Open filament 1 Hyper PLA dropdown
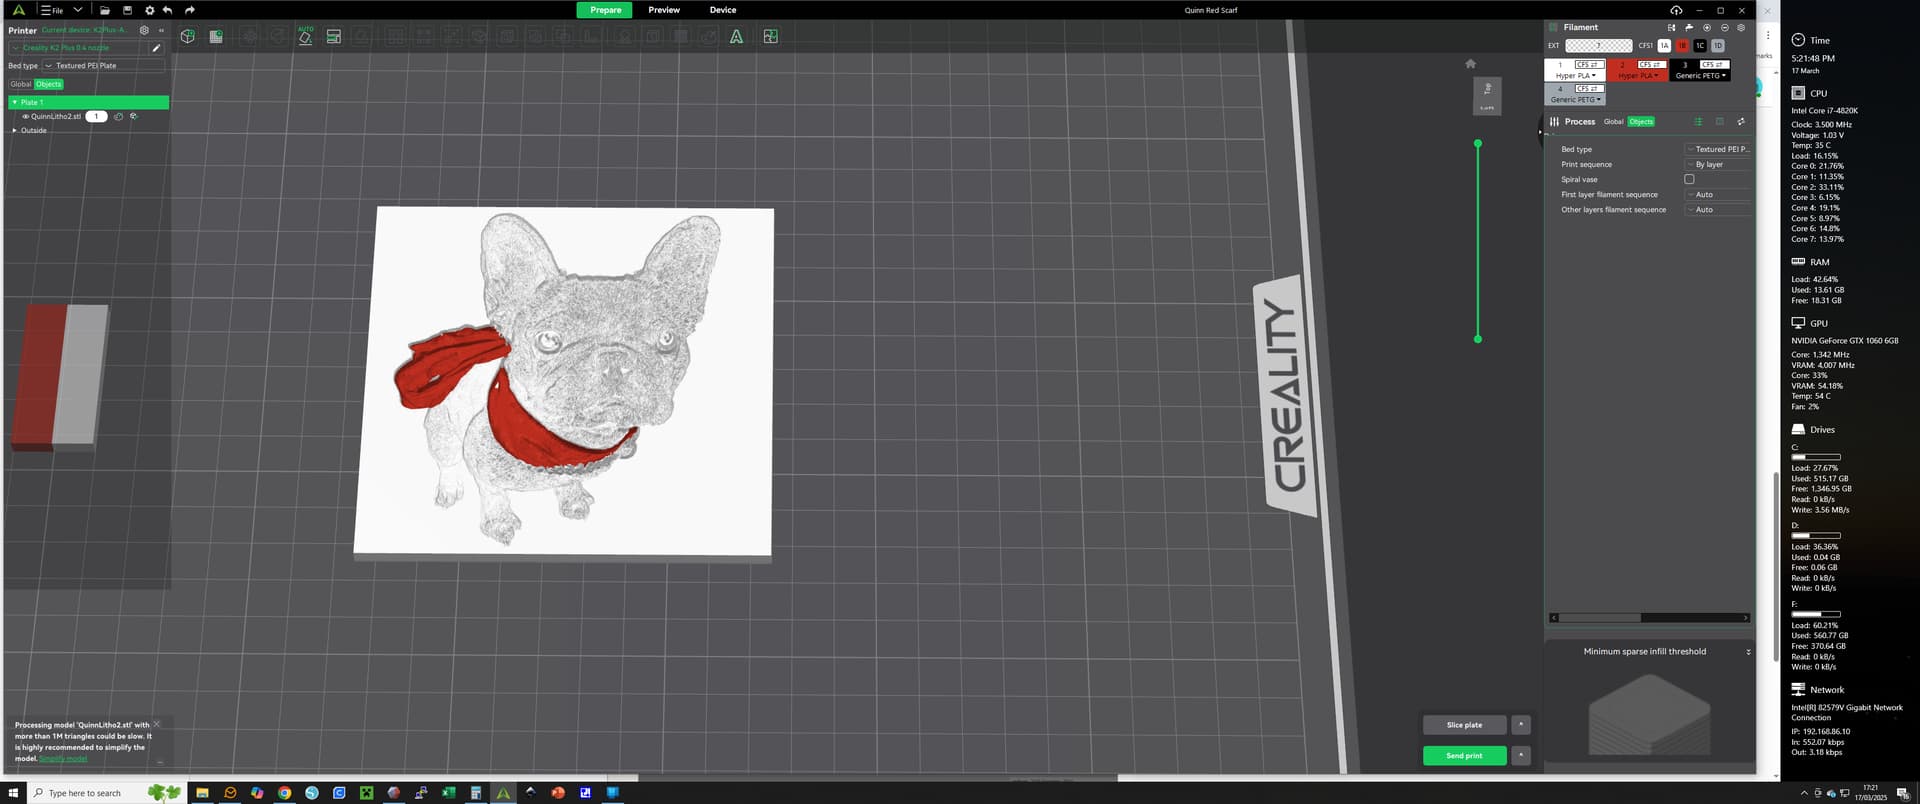The height and width of the screenshot is (804, 1920). (x=1576, y=76)
